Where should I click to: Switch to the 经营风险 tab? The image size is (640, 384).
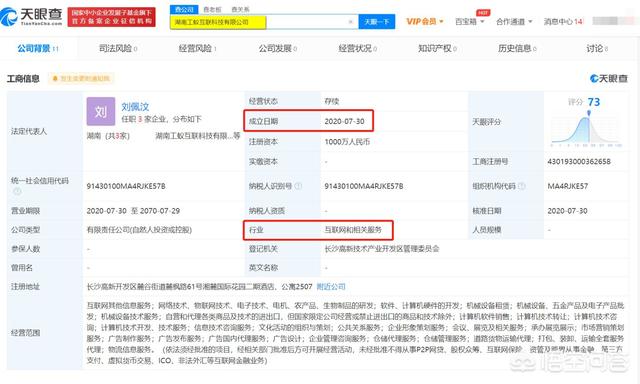(198, 49)
